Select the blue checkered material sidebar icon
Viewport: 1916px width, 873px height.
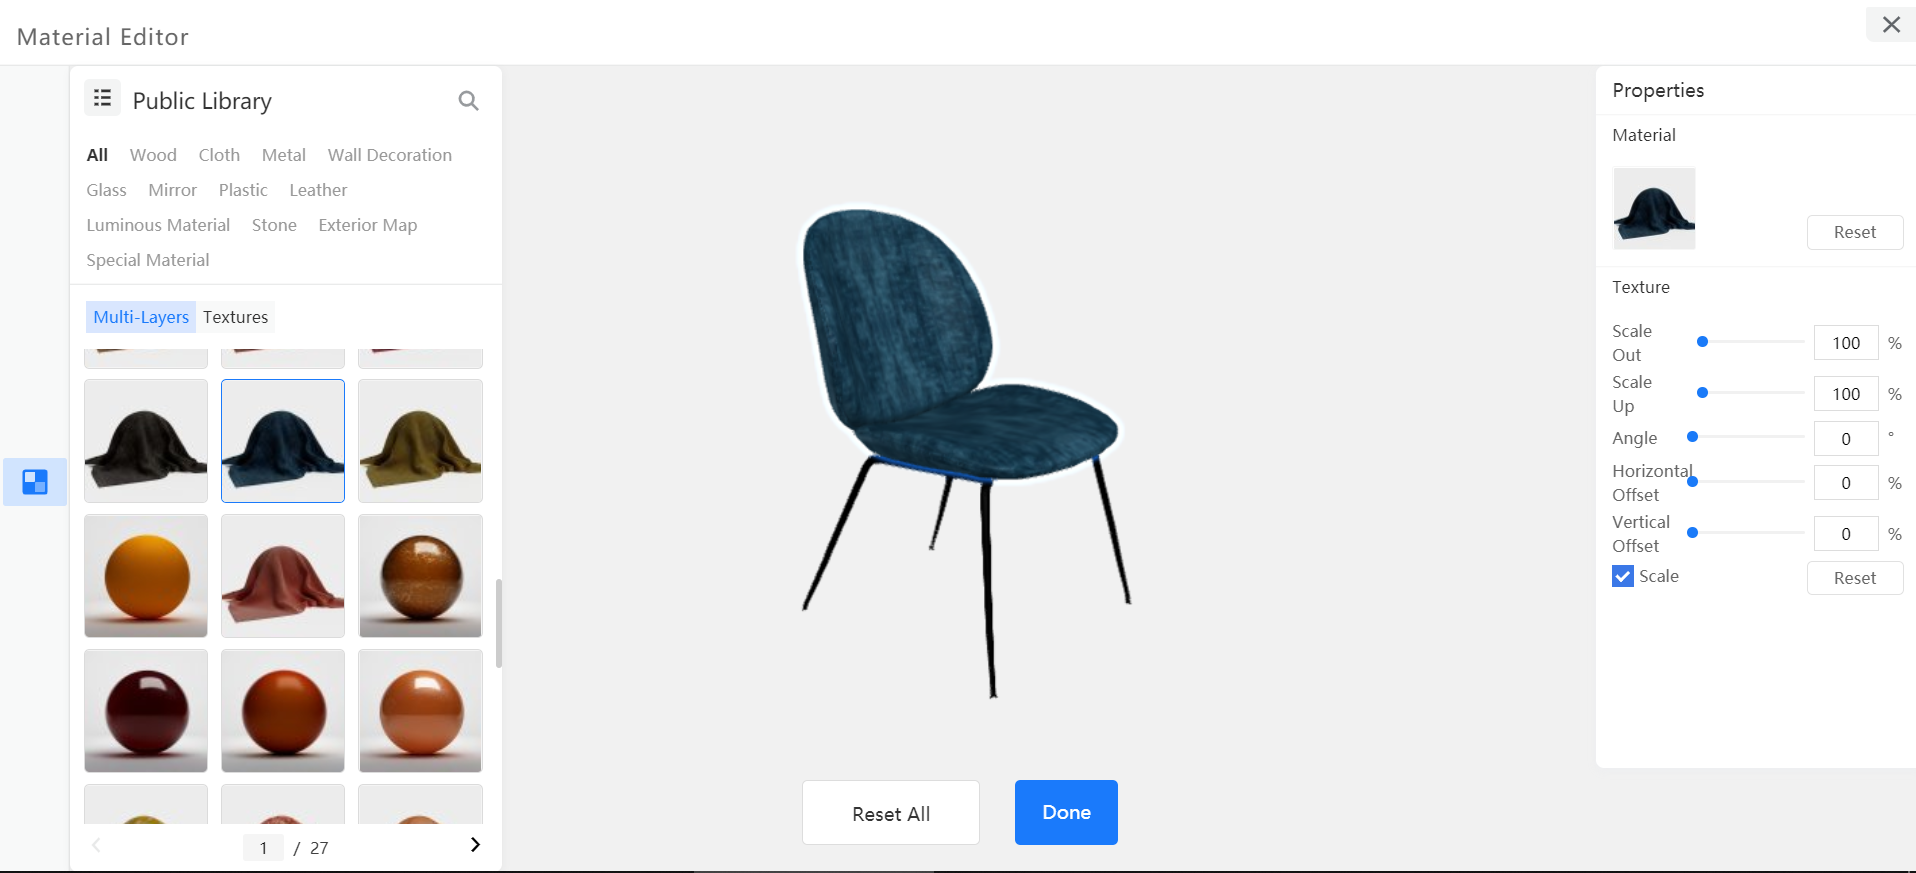click(x=35, y=482)
